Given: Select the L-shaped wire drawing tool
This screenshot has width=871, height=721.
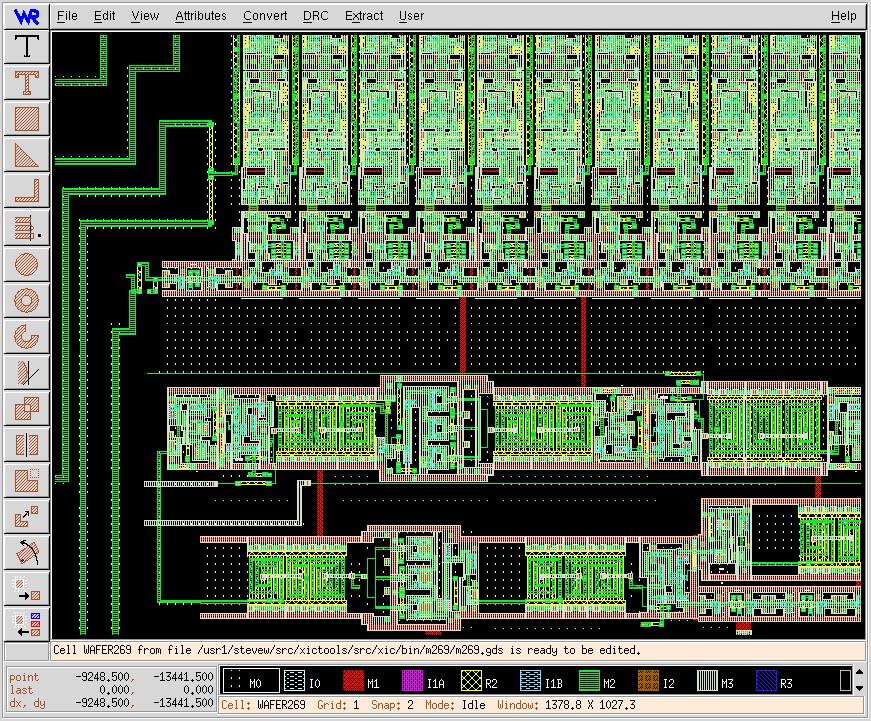Looking at the screenshot, I should coord(27,191).
